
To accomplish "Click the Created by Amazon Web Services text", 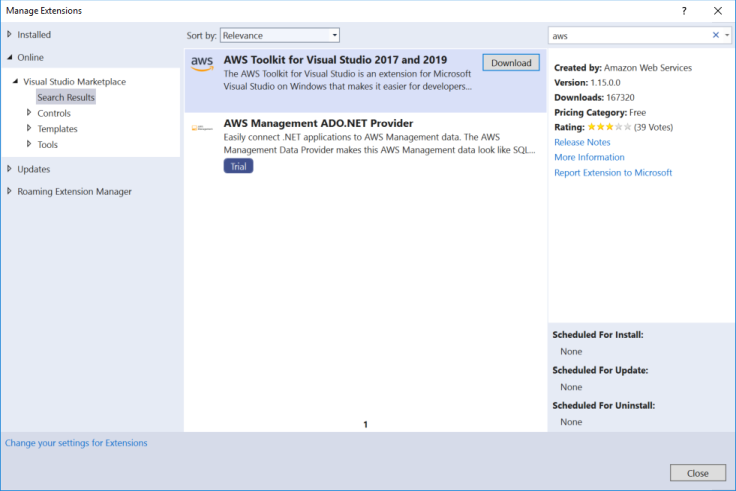I will click(623, 68).
